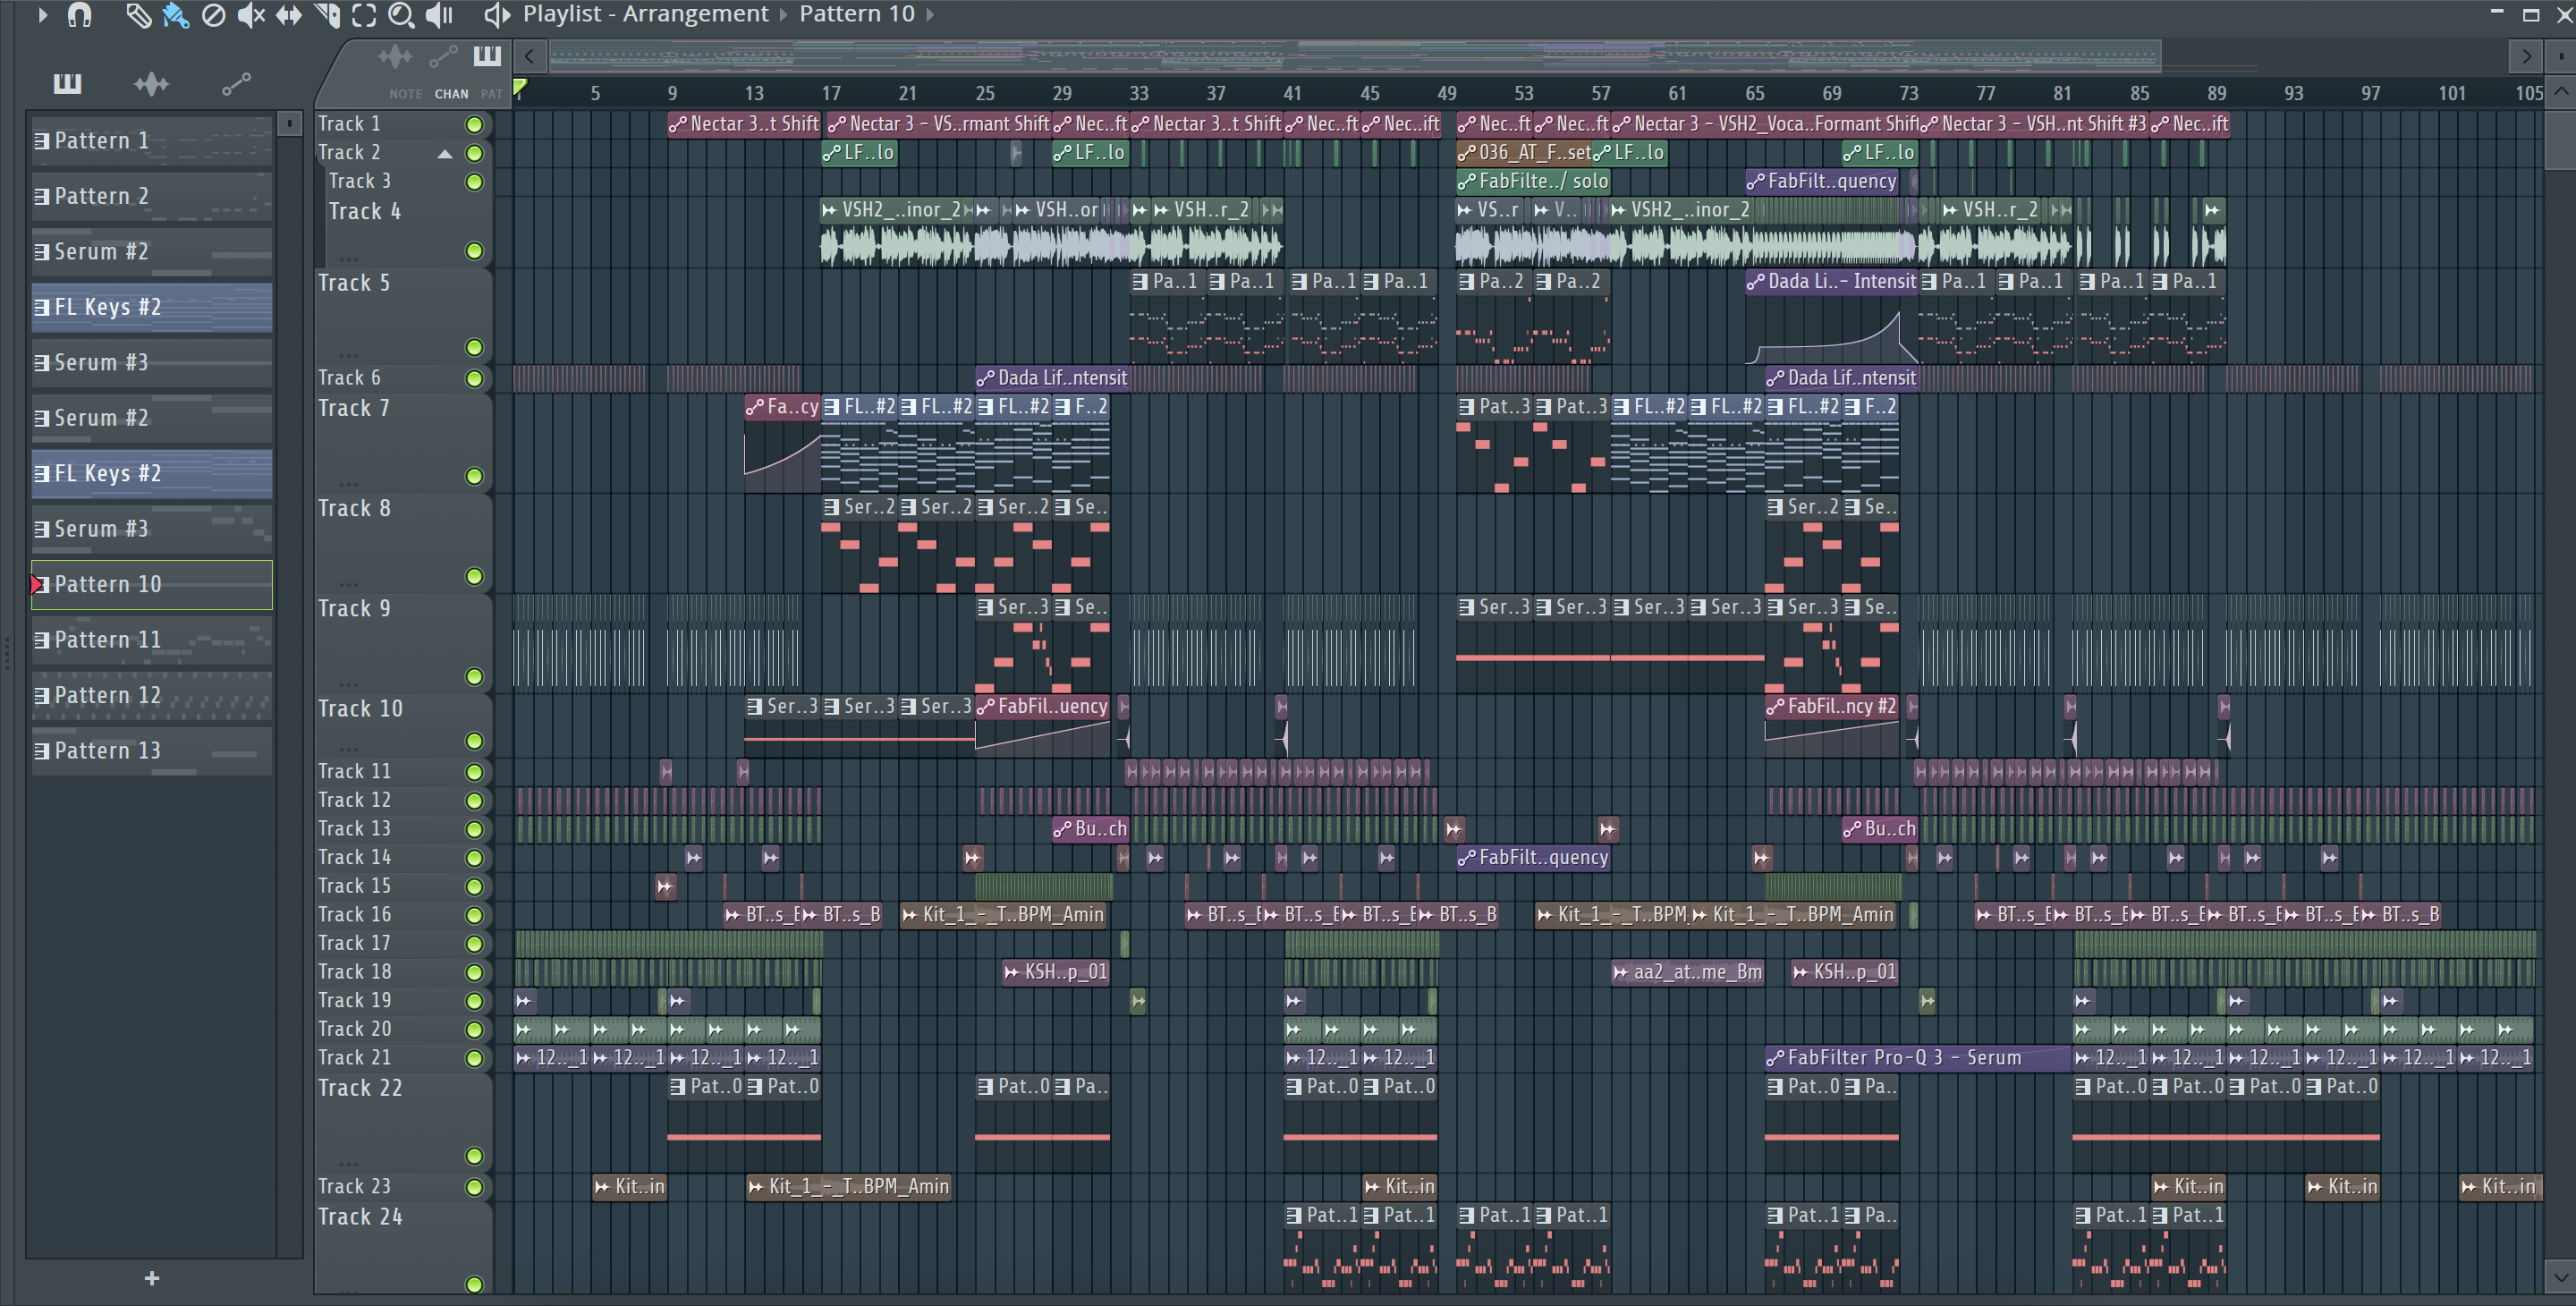This screenshot has height=1306, width=2576.
Task: Click bar 49 on the timeline ruler
Action: click(1447, 93)
